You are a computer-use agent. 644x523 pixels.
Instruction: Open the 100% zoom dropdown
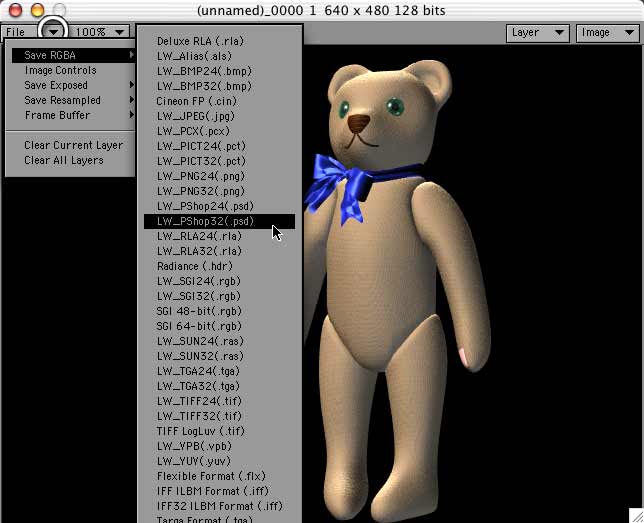click(101, 32)
